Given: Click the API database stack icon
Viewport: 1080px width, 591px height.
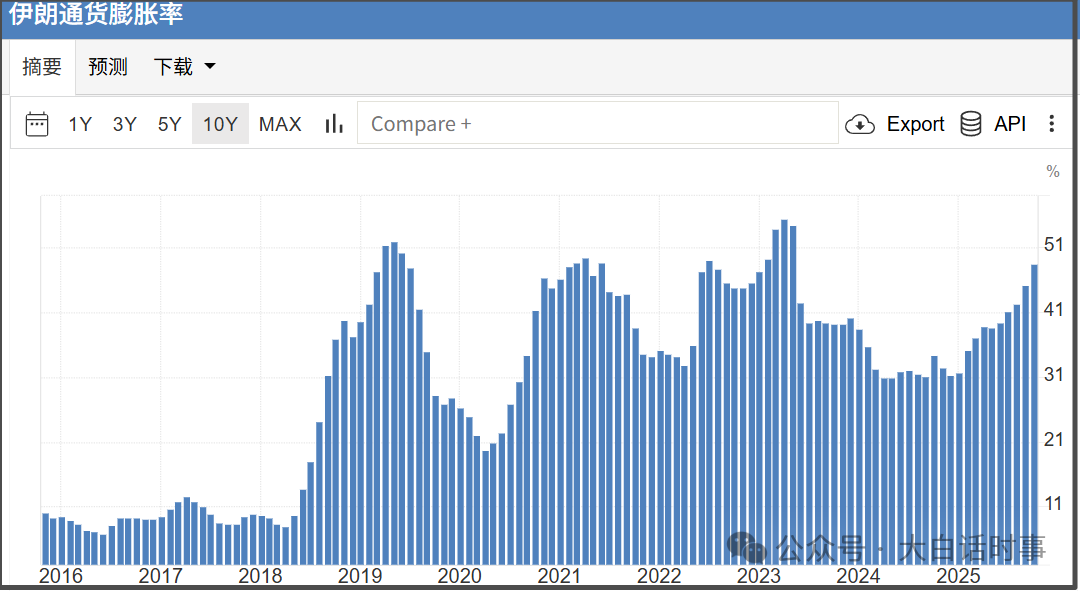Looking at the screenshot, I should (x=971, y=124).
